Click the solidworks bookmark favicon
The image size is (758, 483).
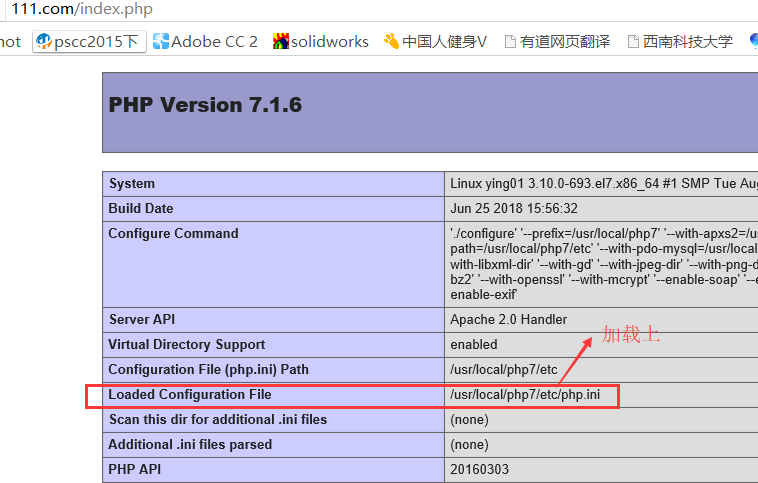click(x=280, y=42)
